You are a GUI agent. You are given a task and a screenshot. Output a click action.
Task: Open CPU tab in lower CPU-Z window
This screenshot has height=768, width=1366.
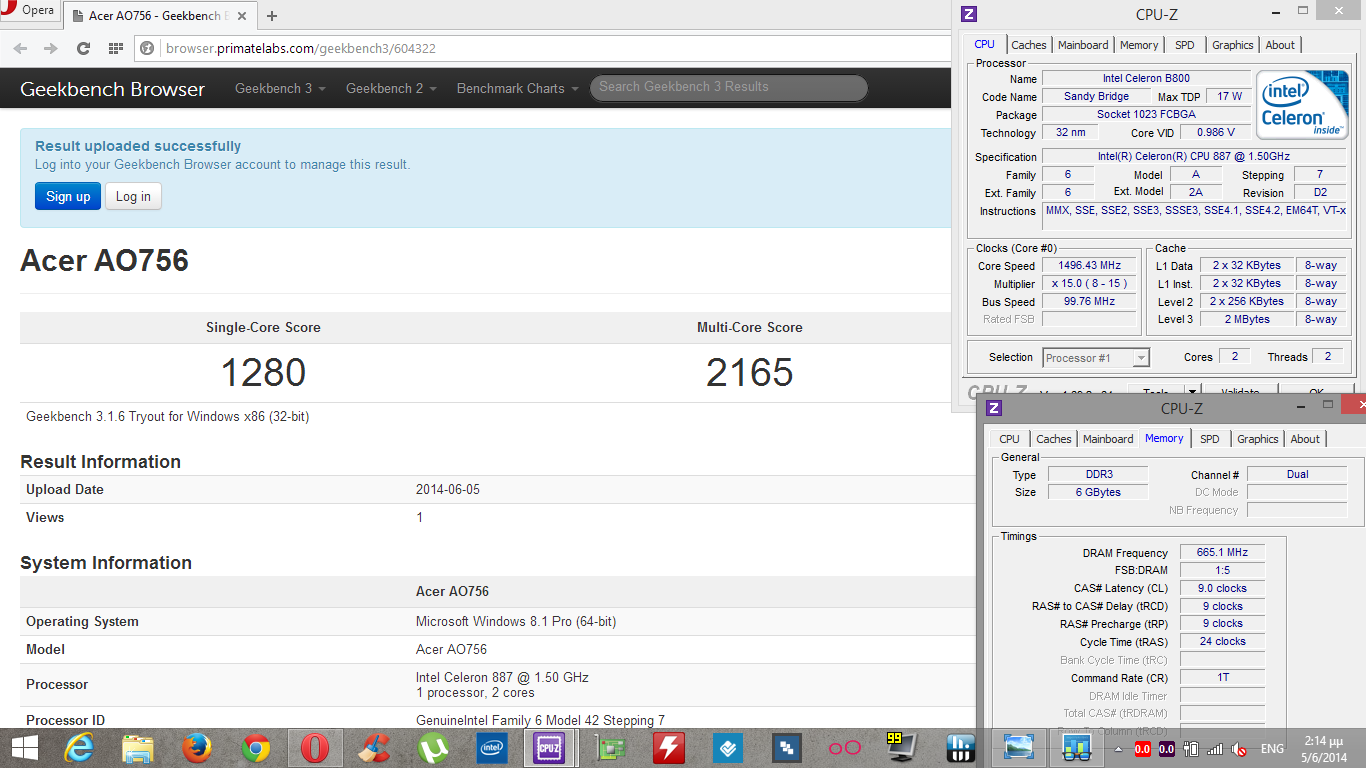tap(1010, 439)
